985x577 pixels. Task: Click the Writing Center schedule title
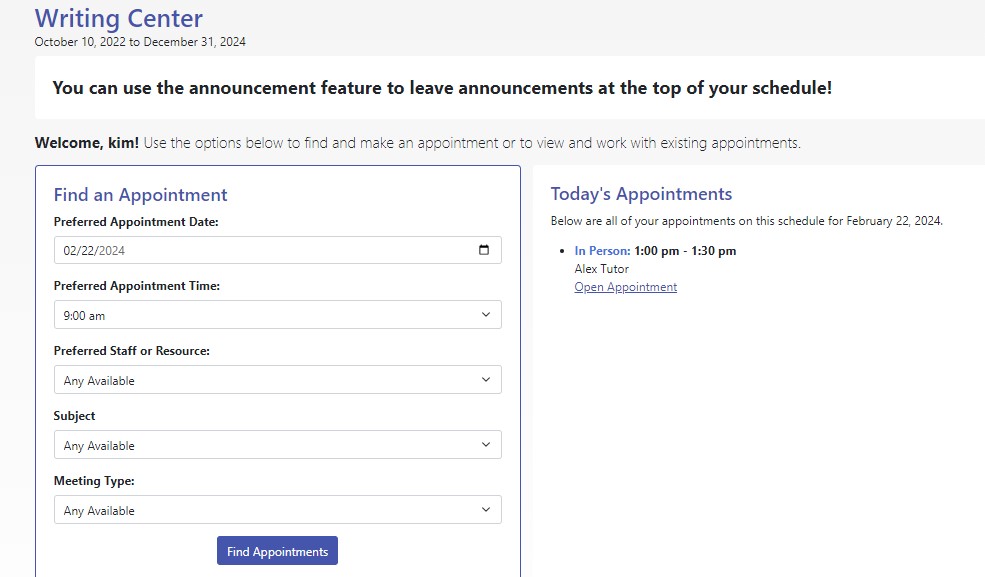118,18
